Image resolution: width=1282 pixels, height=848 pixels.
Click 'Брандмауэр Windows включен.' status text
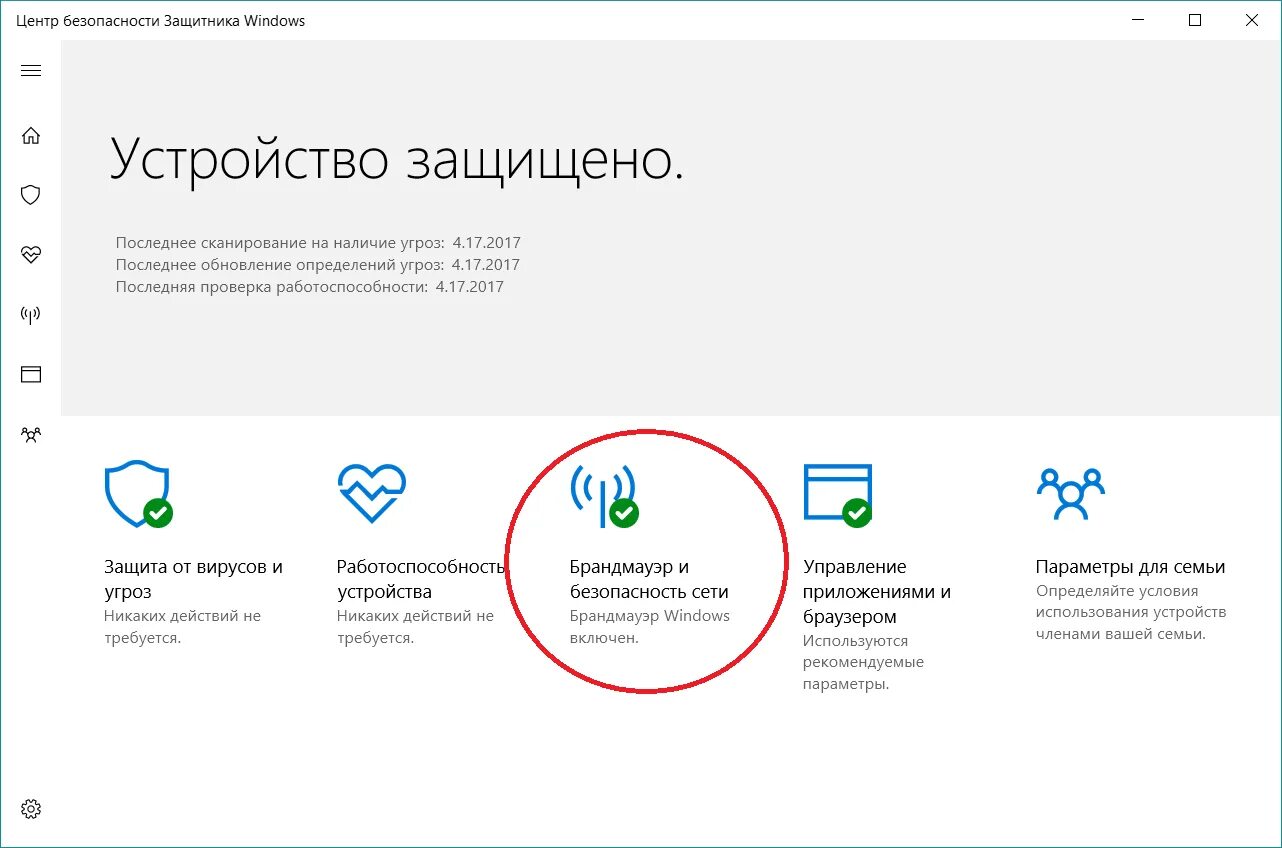point(650,627)
